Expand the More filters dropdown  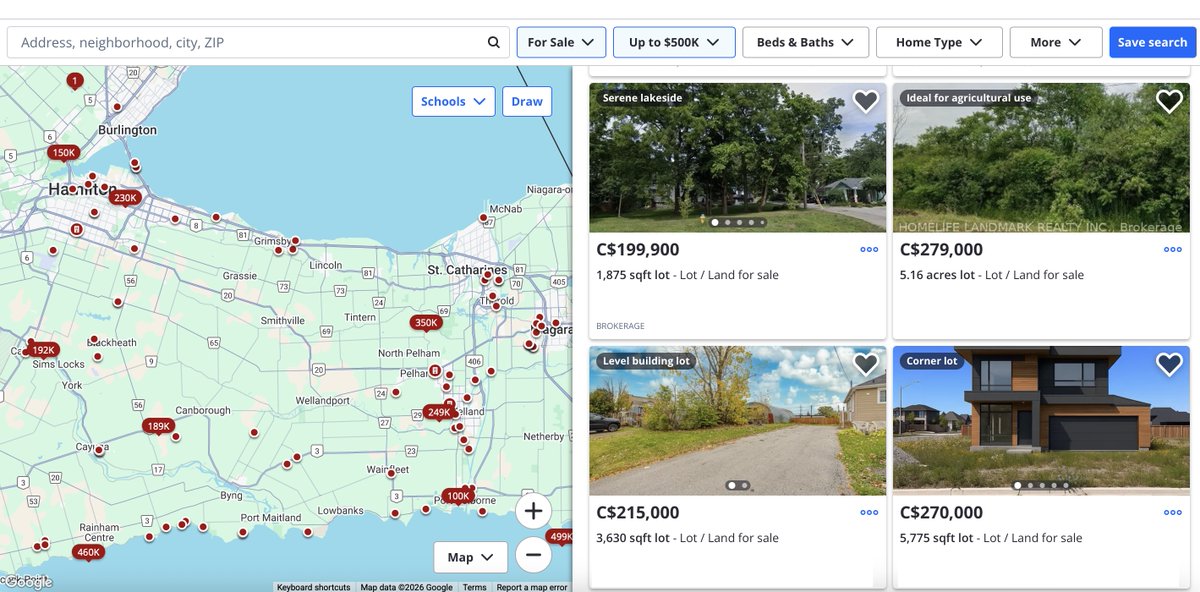point(1056,42)
